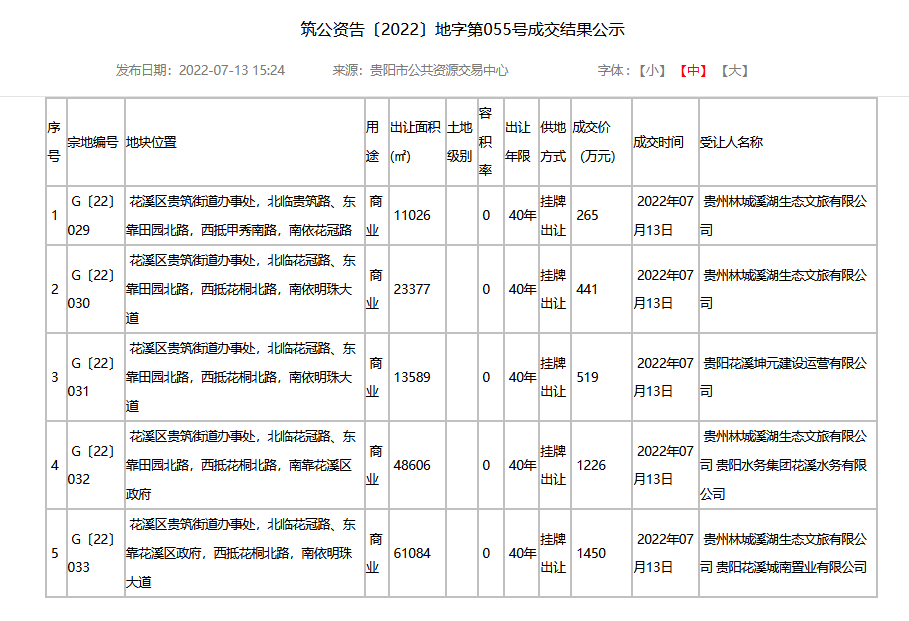Select parcel number G〔22〕029 cell
This screenshot has height=621, width=909.
click(x=93, y=216)
